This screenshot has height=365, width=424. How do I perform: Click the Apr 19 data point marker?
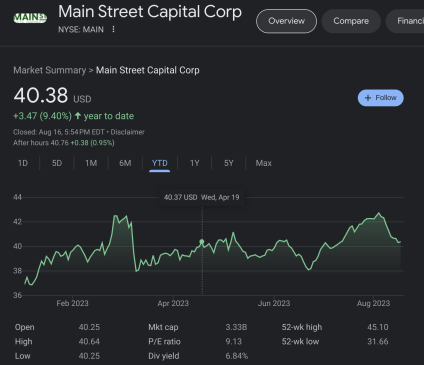[x=202, y=241]
